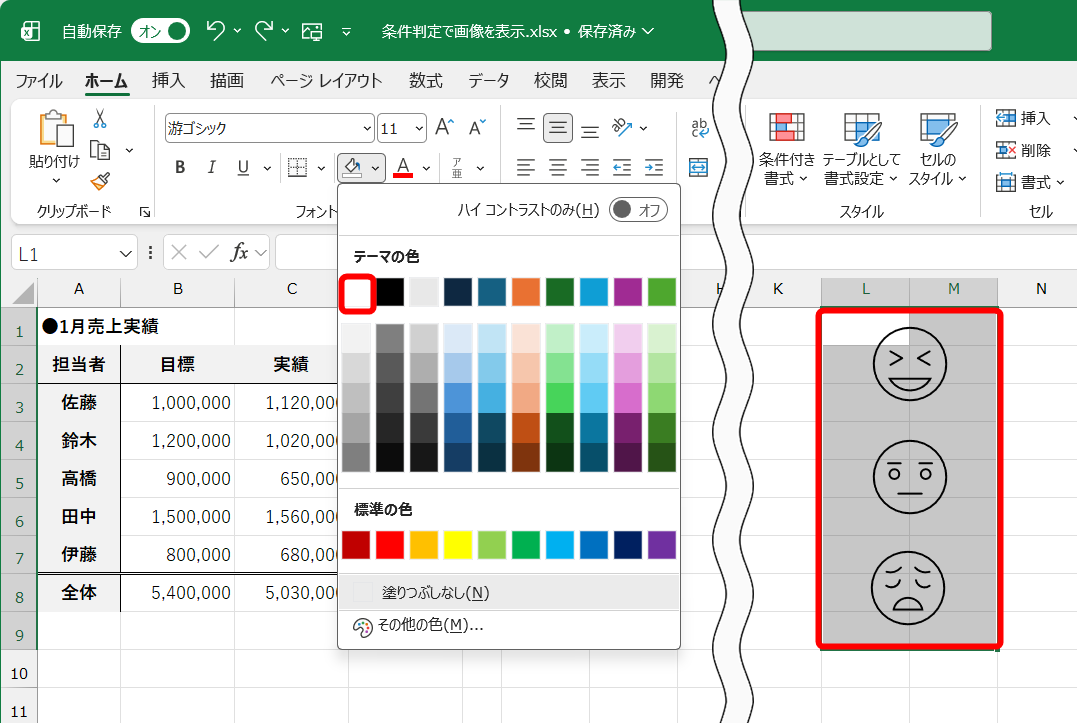Toggle ハイ コントラストのみ switch
1077x723 pixels.
(638, 210)
